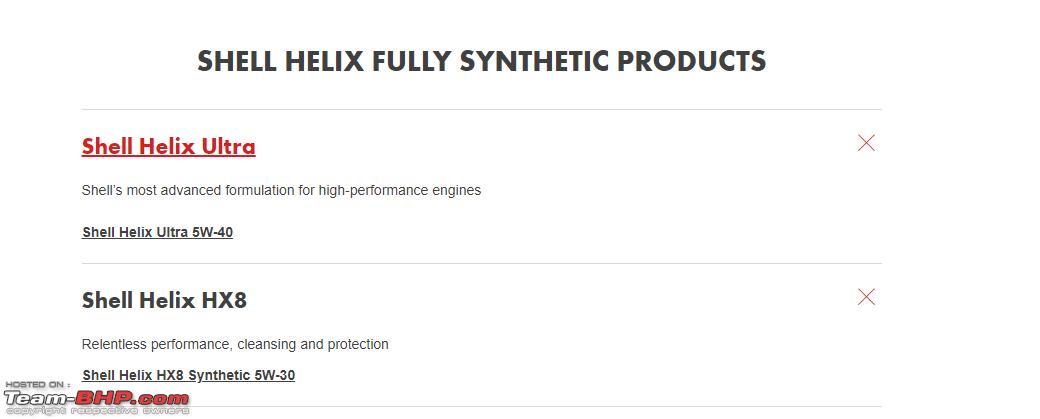The height and width of the screenshot is (419, 1040).
Task: Select the Shell Helix HX8 accordion heading
Action: pyautogui.click(x=164, y=300)
